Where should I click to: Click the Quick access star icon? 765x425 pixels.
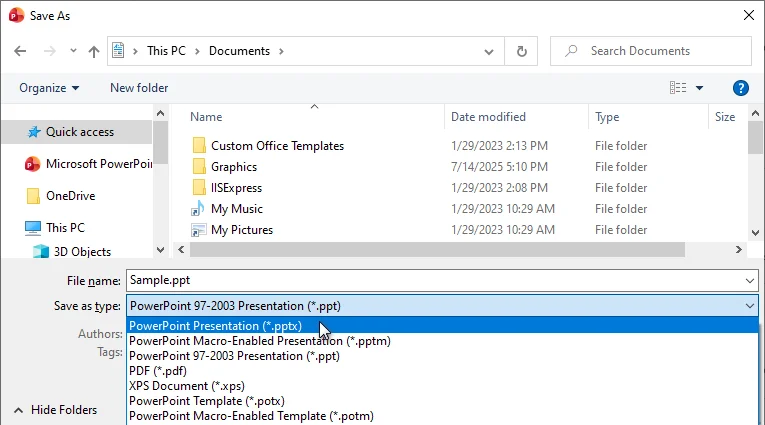coord(34,132)
